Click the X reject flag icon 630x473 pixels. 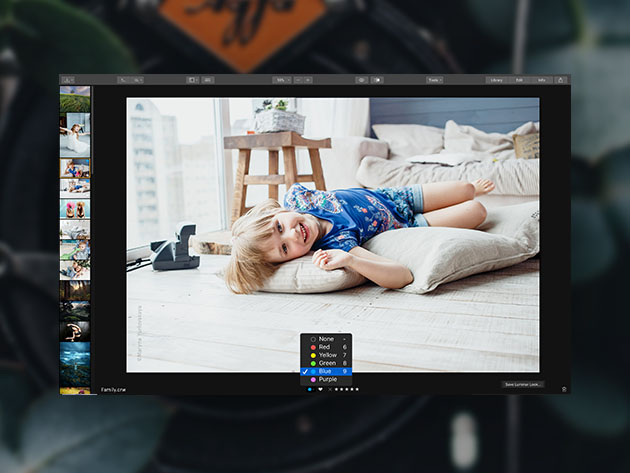(330, 389)
